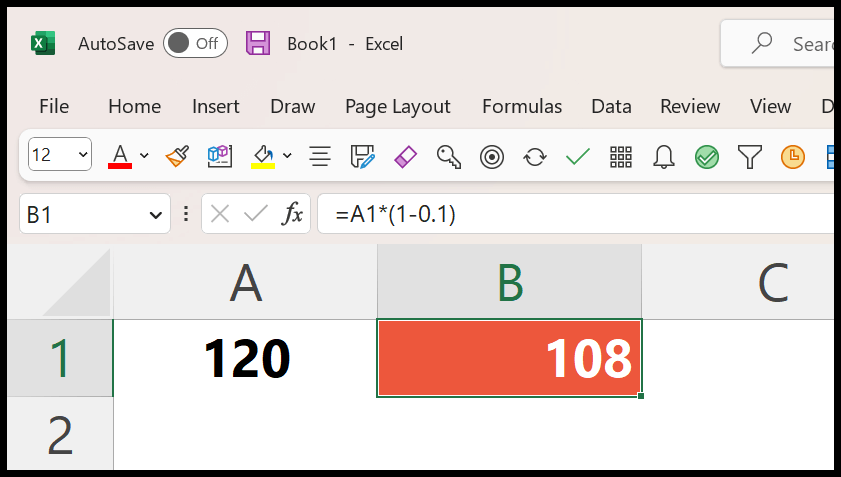This screenshot has height=477, width=841.
Task: Open the Formulas tab
Action: point(522,106)
